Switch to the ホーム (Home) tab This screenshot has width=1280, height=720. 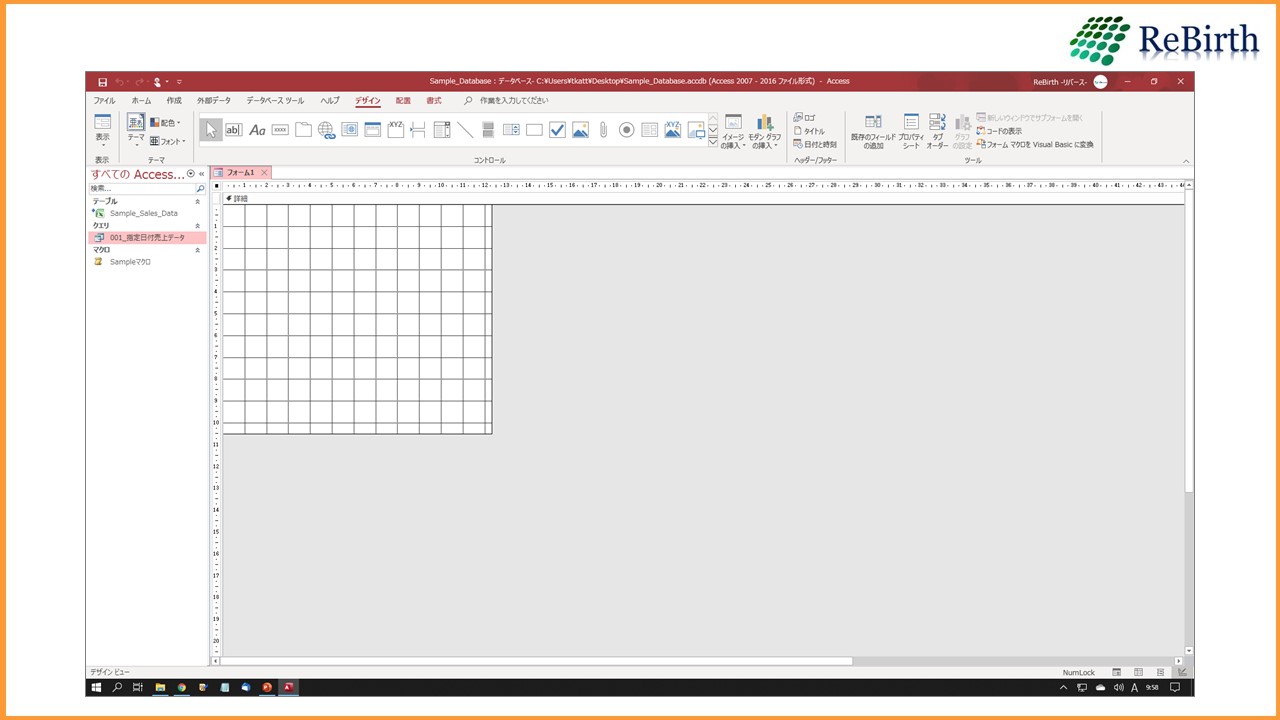pos(141,101)
